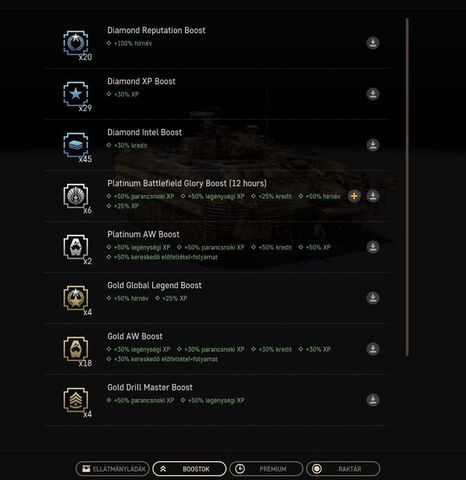Activate the Gold Global Legend Boost arrow icon
Viewport: 466px width, 480px height.
click(x=373, y=298)
